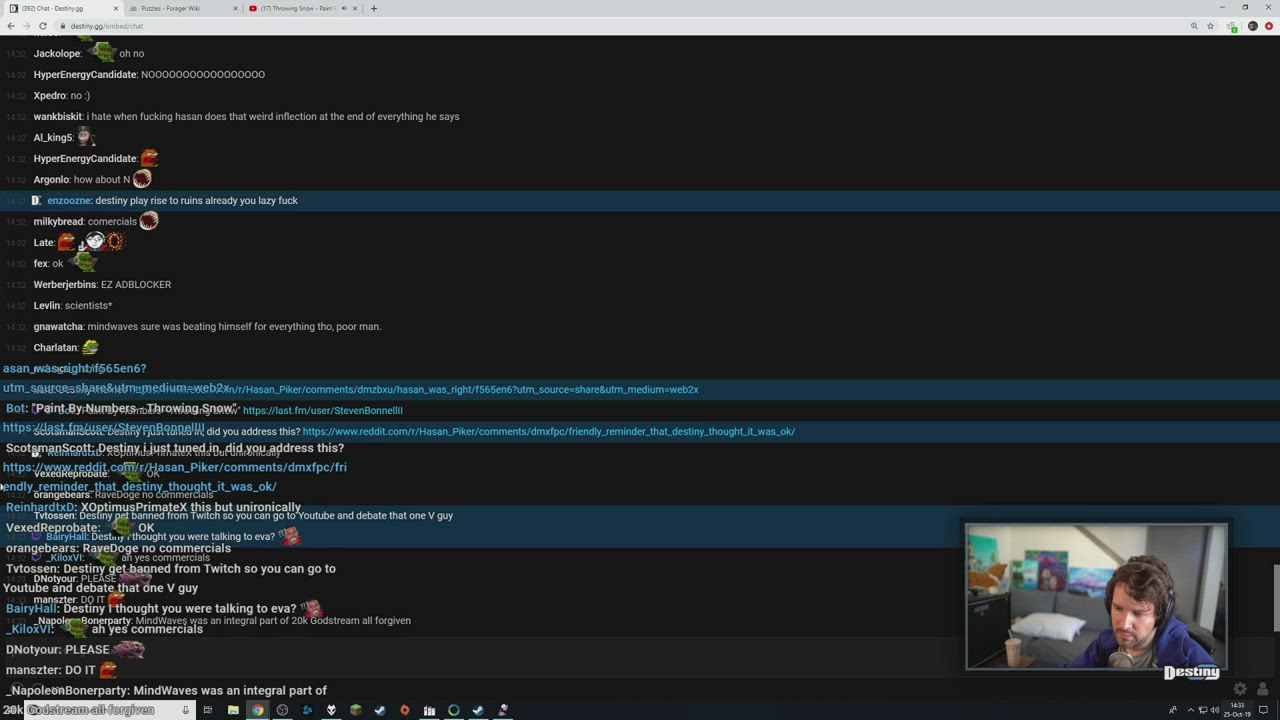Click the emote after Charlatan's name

(x=90, y=347)
